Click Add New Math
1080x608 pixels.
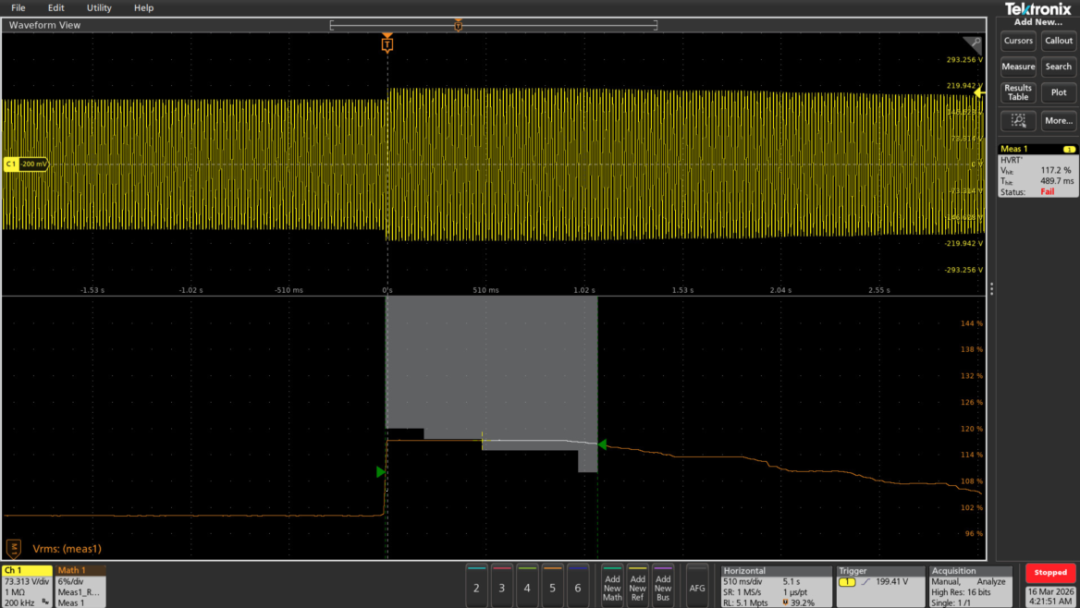coord(612,586)
